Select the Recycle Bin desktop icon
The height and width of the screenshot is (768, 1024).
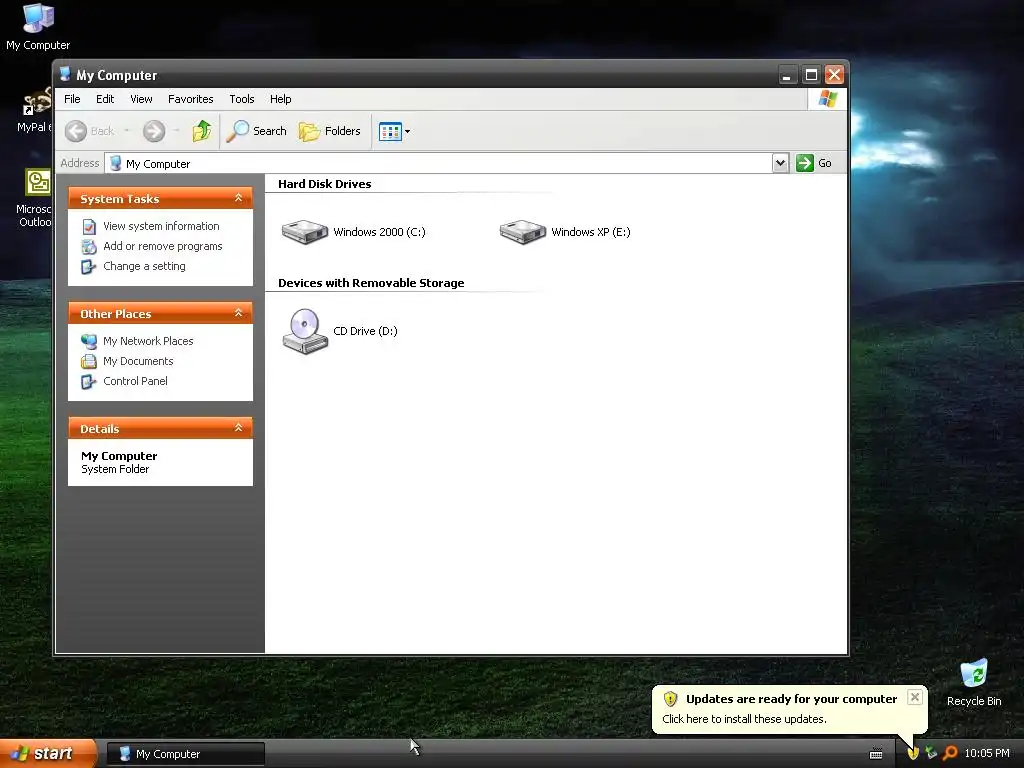(x=974, y=683)
